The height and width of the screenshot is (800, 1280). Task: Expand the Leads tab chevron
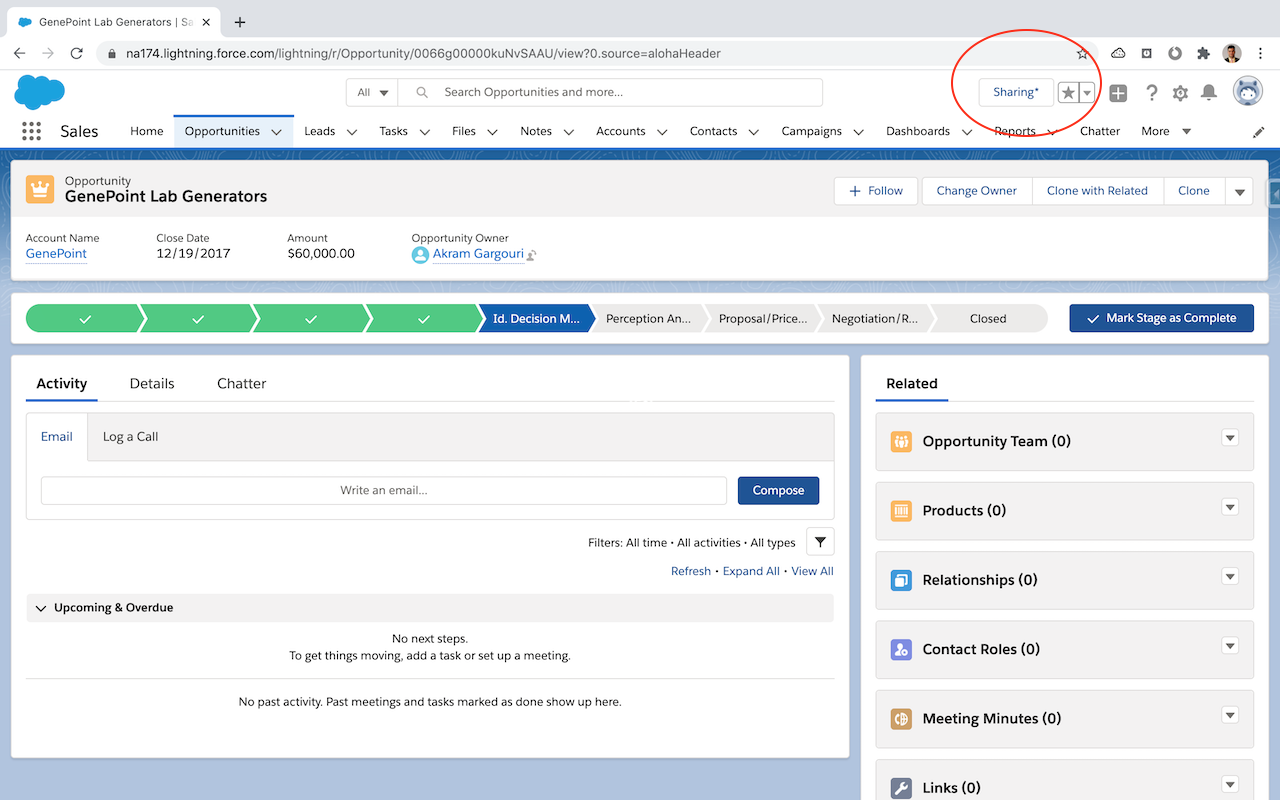pos(352,132)
